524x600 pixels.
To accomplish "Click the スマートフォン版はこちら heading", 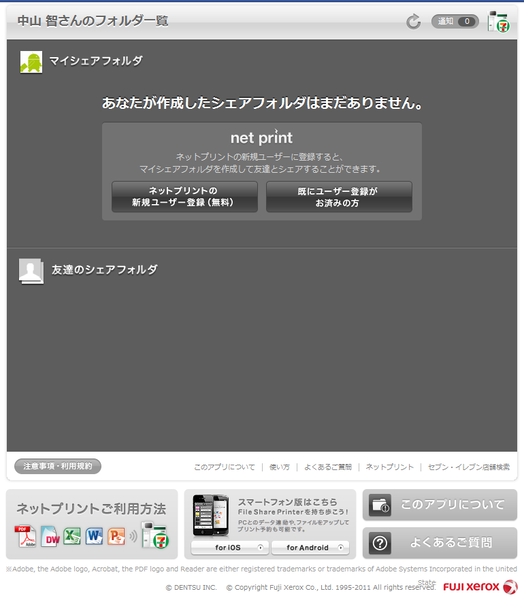I will (288, 502).
